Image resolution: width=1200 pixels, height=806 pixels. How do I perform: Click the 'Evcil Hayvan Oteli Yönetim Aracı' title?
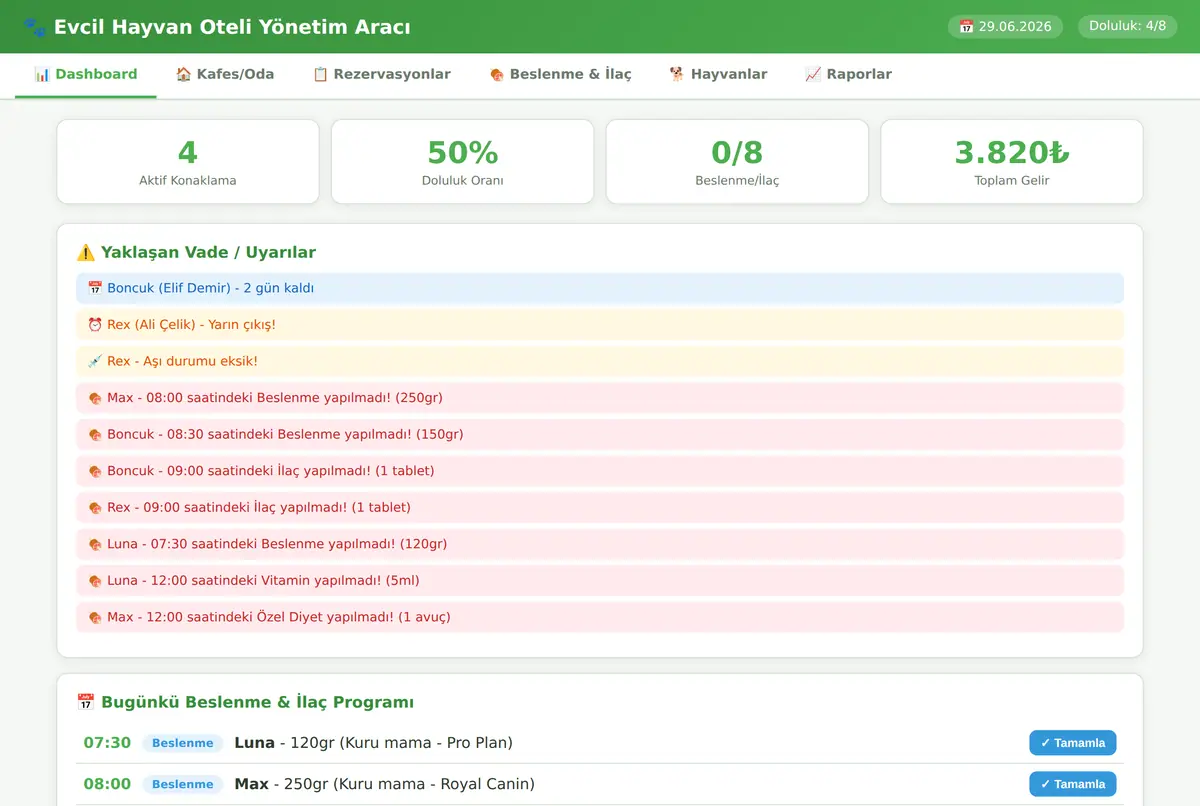coord(232,27)
